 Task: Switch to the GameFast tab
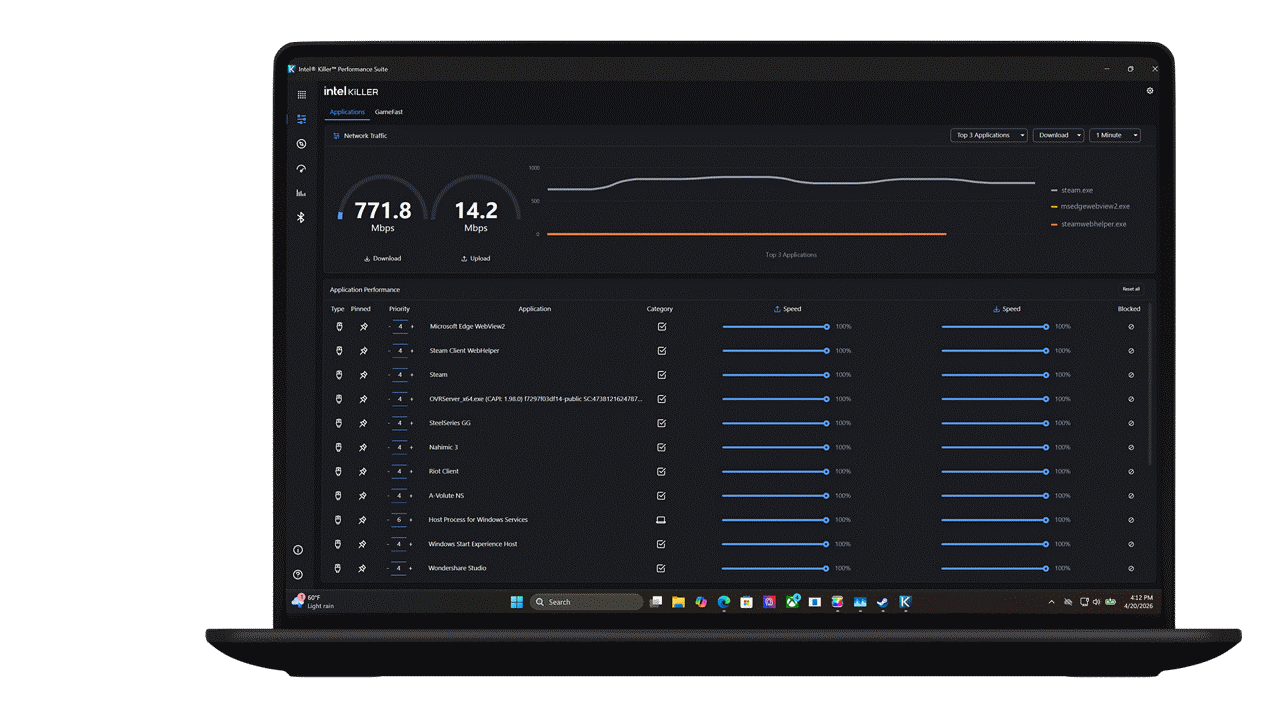pos(389,112)
